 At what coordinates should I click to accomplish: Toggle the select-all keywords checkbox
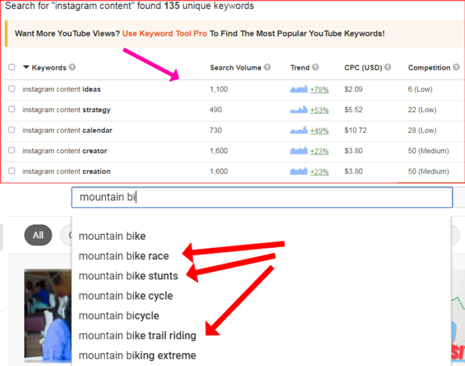point(12,67)
